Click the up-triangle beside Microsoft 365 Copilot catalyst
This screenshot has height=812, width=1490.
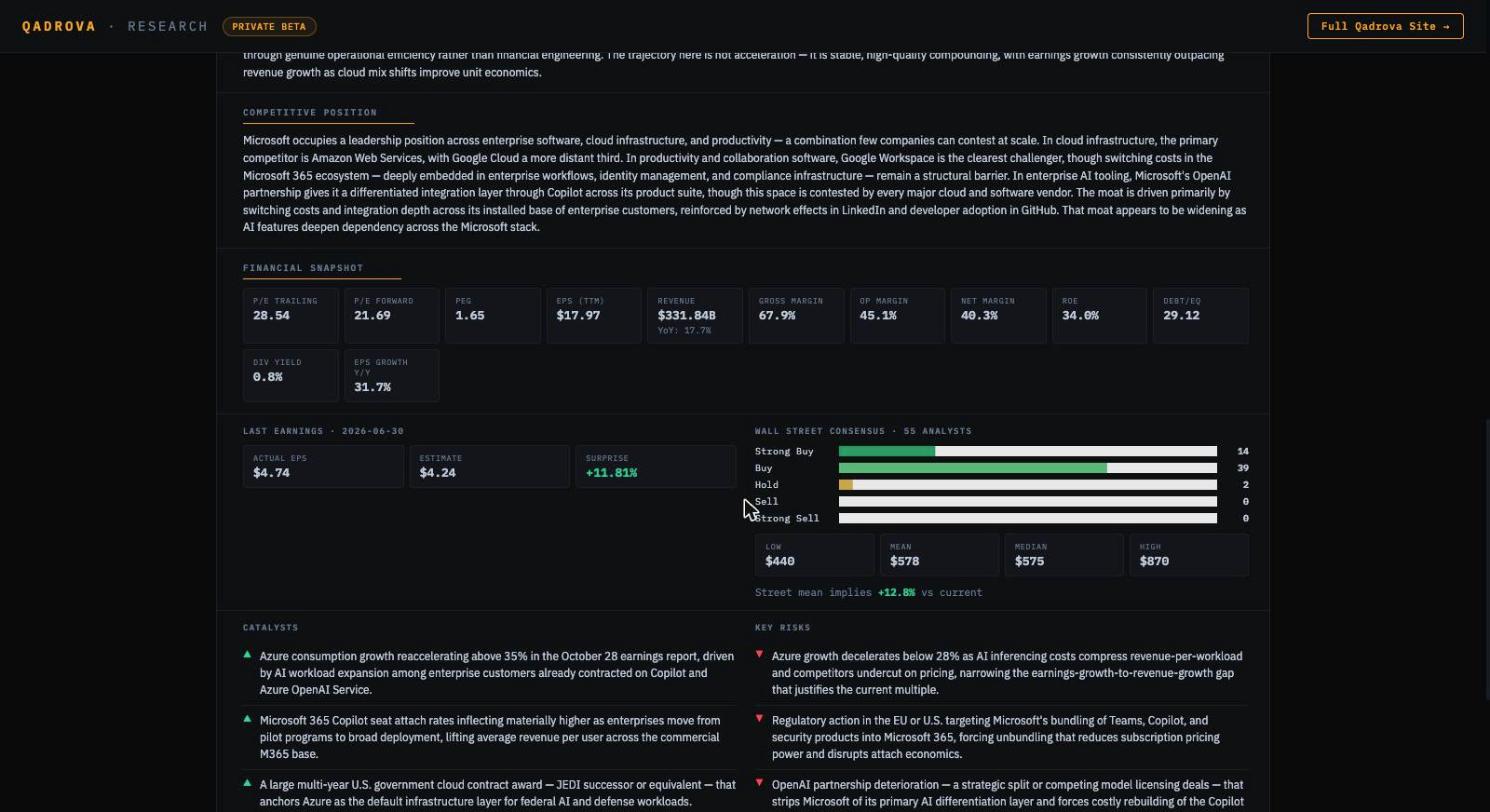pyautogui.click(x=247, y=719)
